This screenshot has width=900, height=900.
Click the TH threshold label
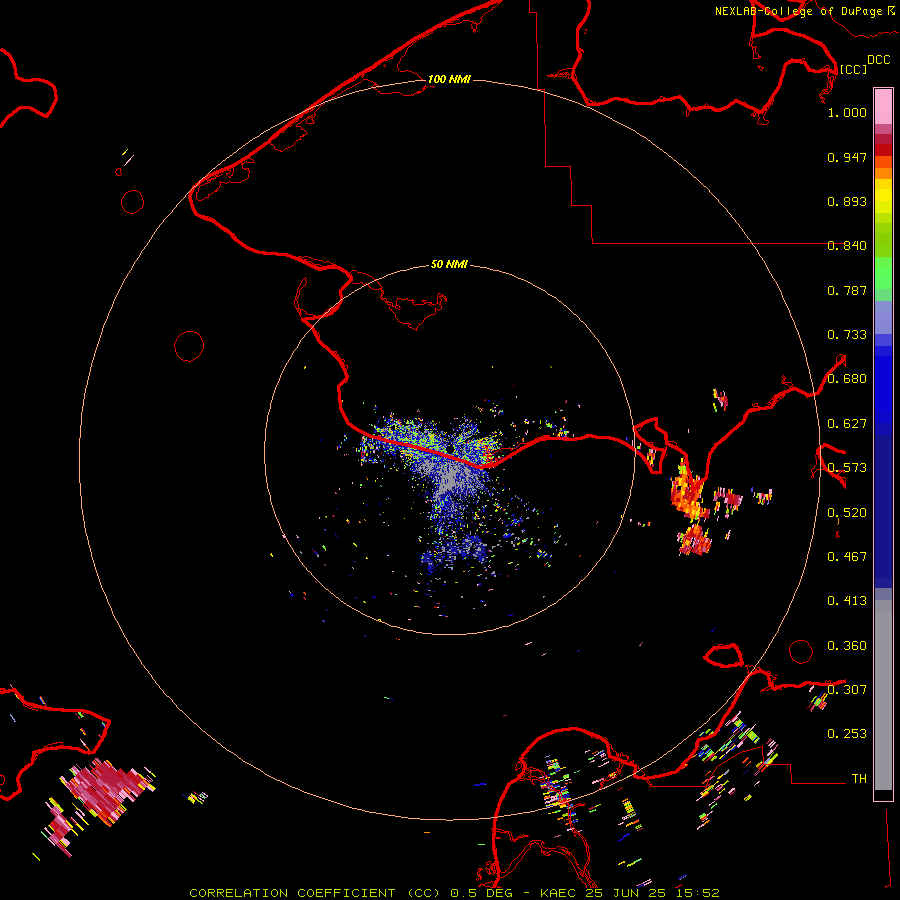859,778
